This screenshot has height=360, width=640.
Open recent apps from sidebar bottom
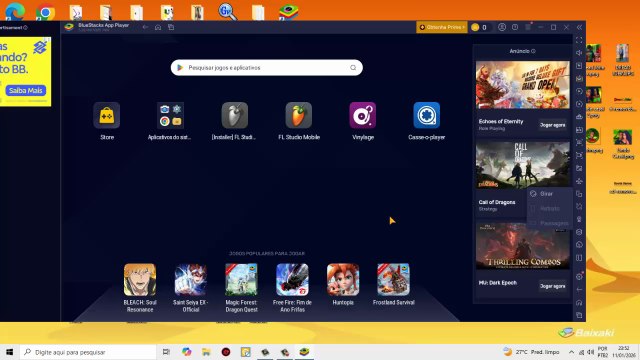tap(579, 315)
